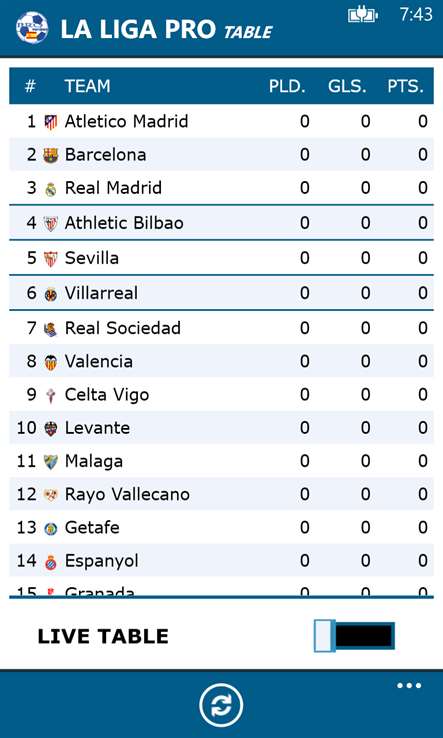Tap the Espanyol crest icon
This screenshot has width=443, height=738.
tap(50, 562)
